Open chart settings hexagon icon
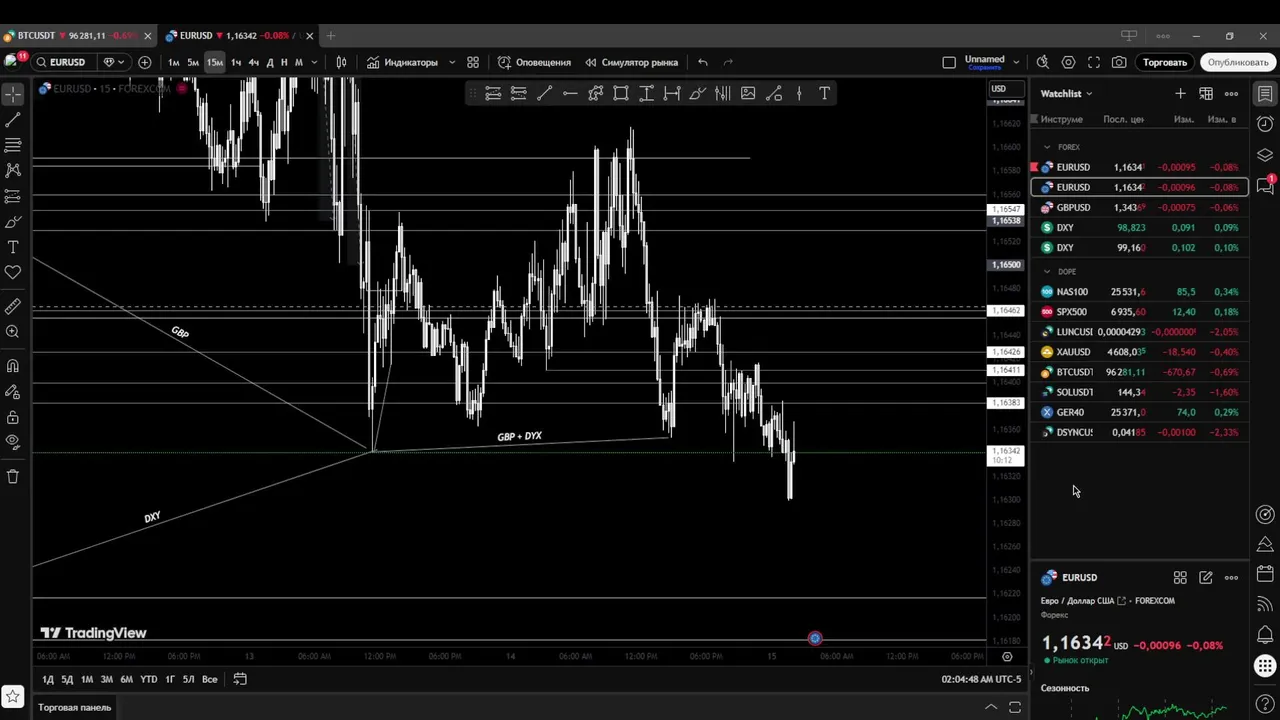Screen dimensions: 1280x720 pyautogui.click(x=1068, y=62)
